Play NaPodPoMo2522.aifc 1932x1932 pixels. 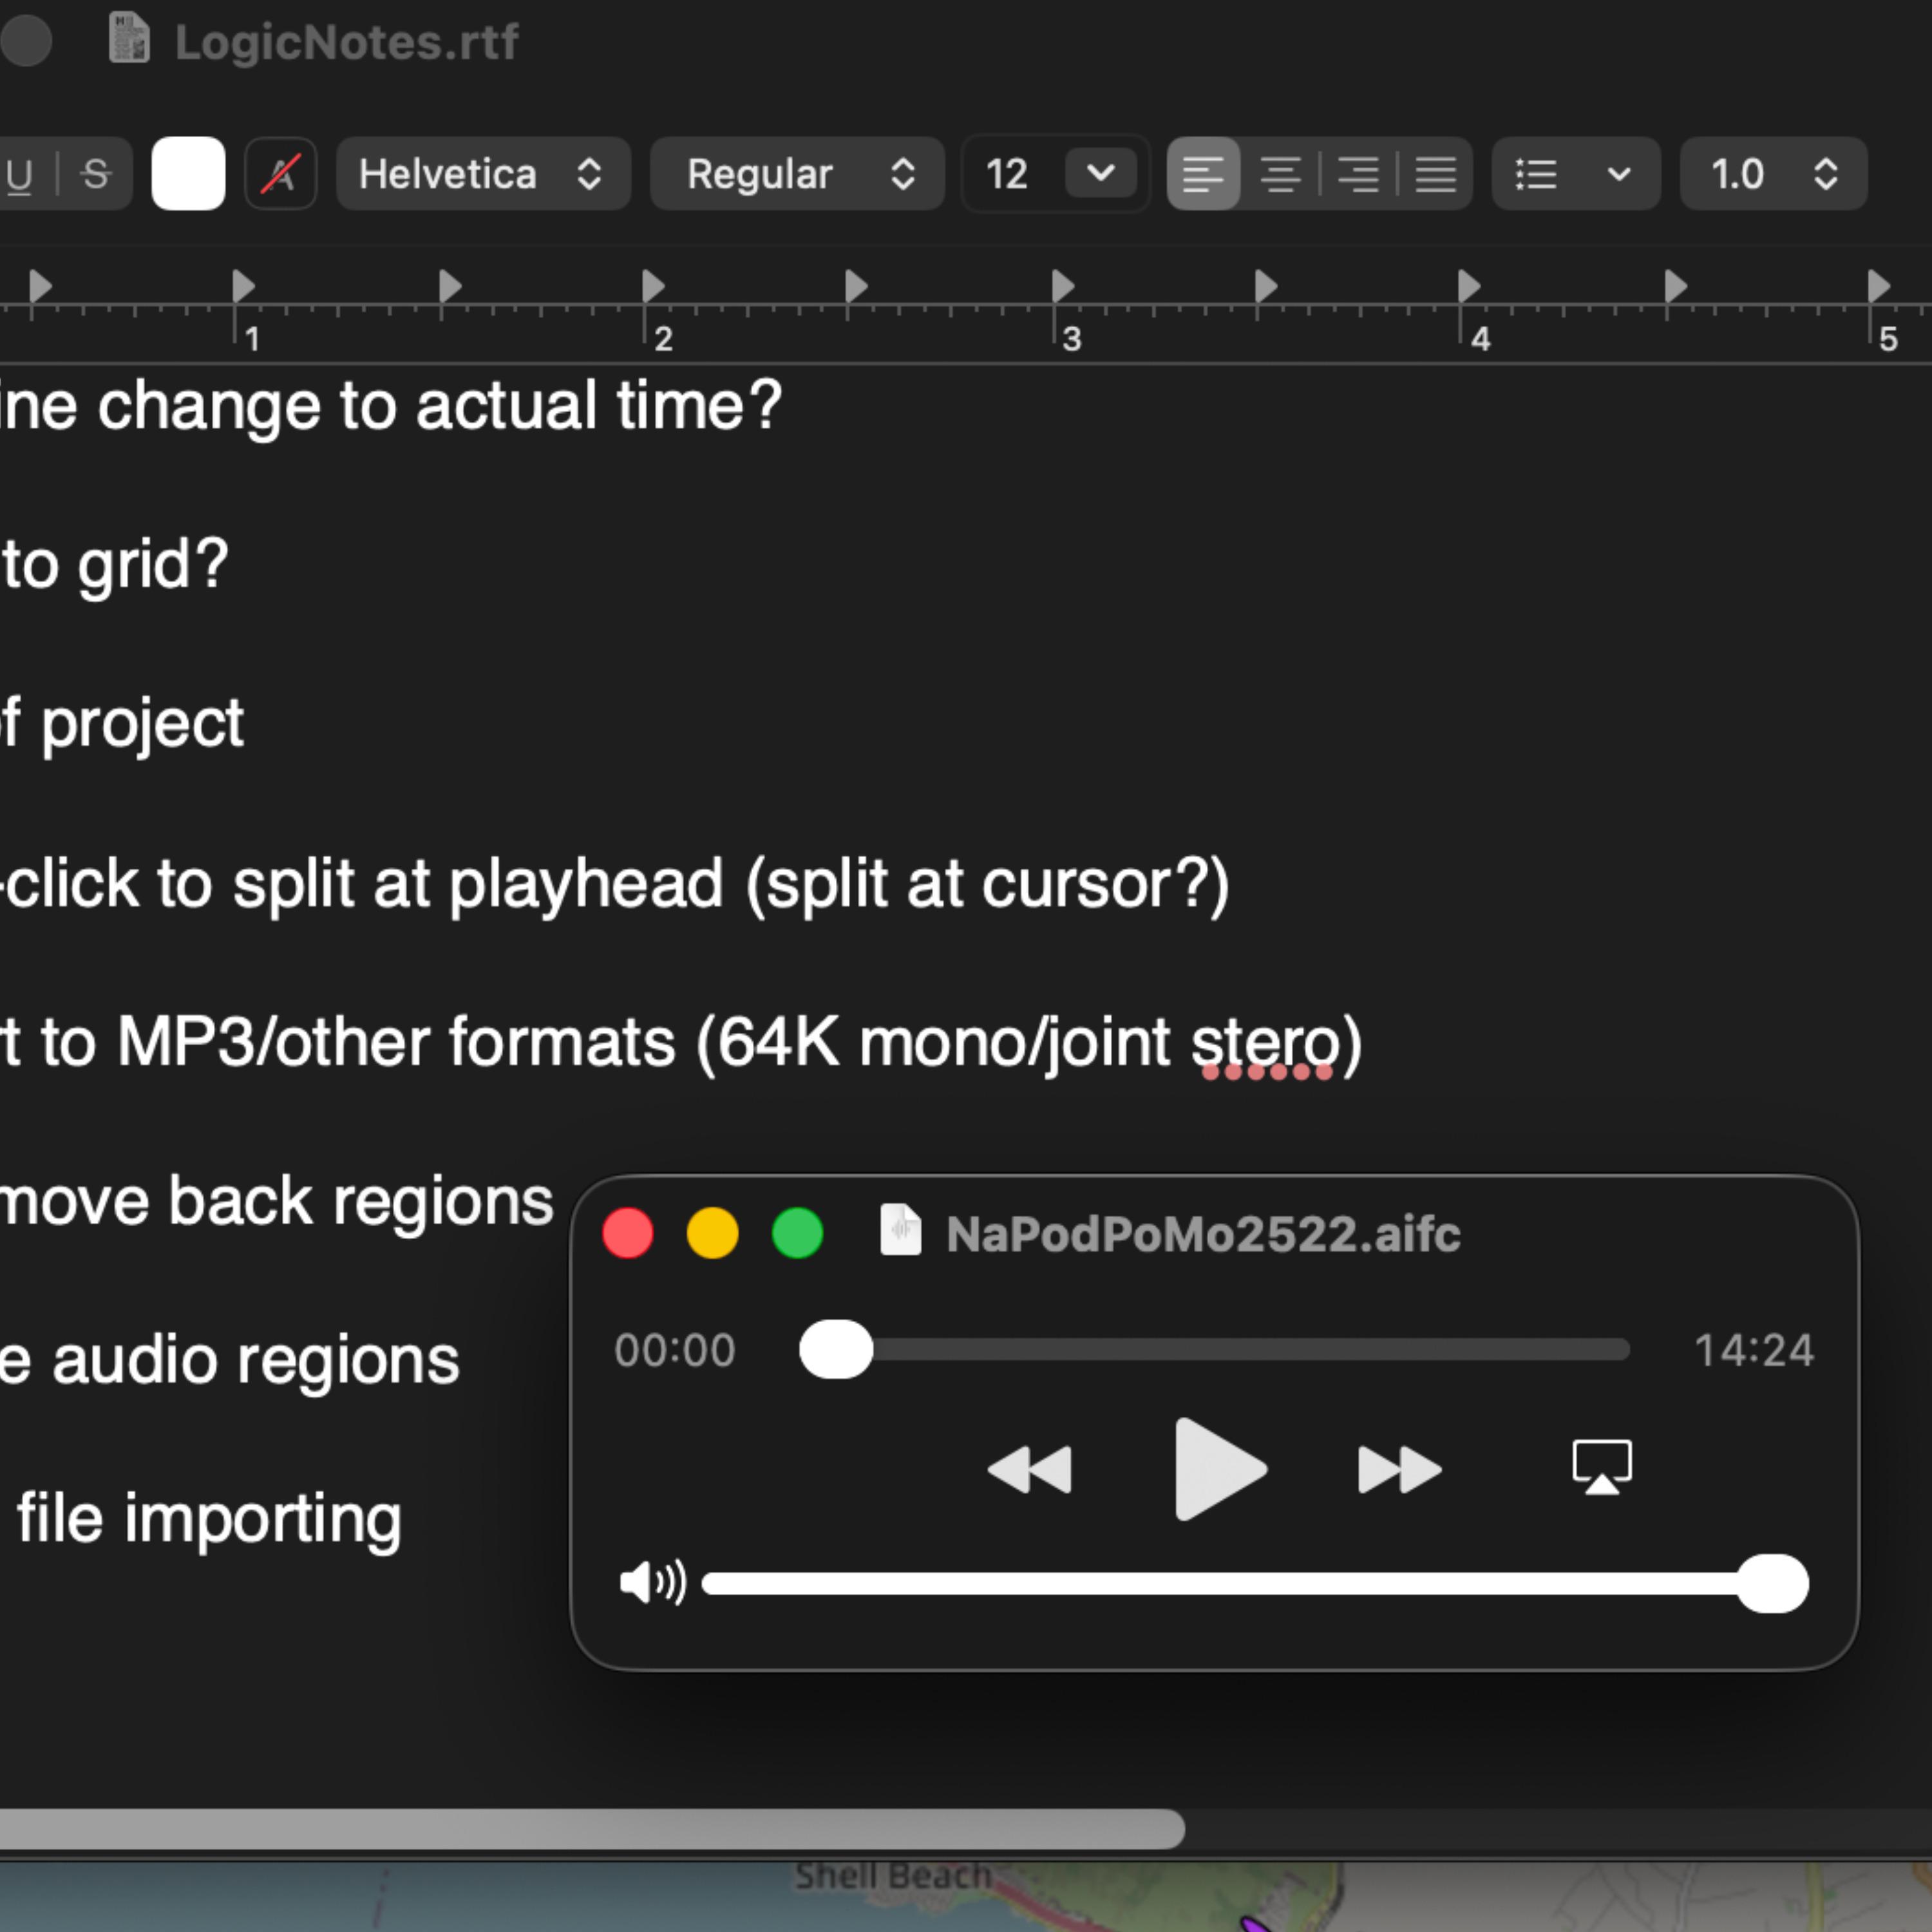click(1215, 1468)
